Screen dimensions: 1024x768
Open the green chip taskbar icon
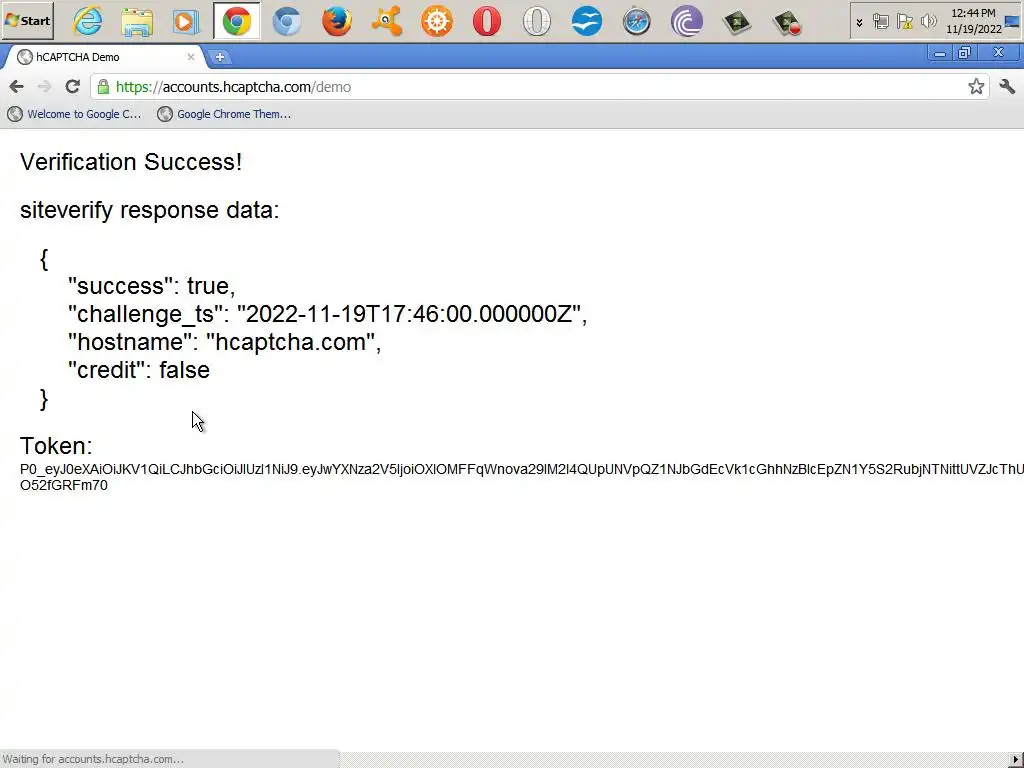tap(737, 22)
